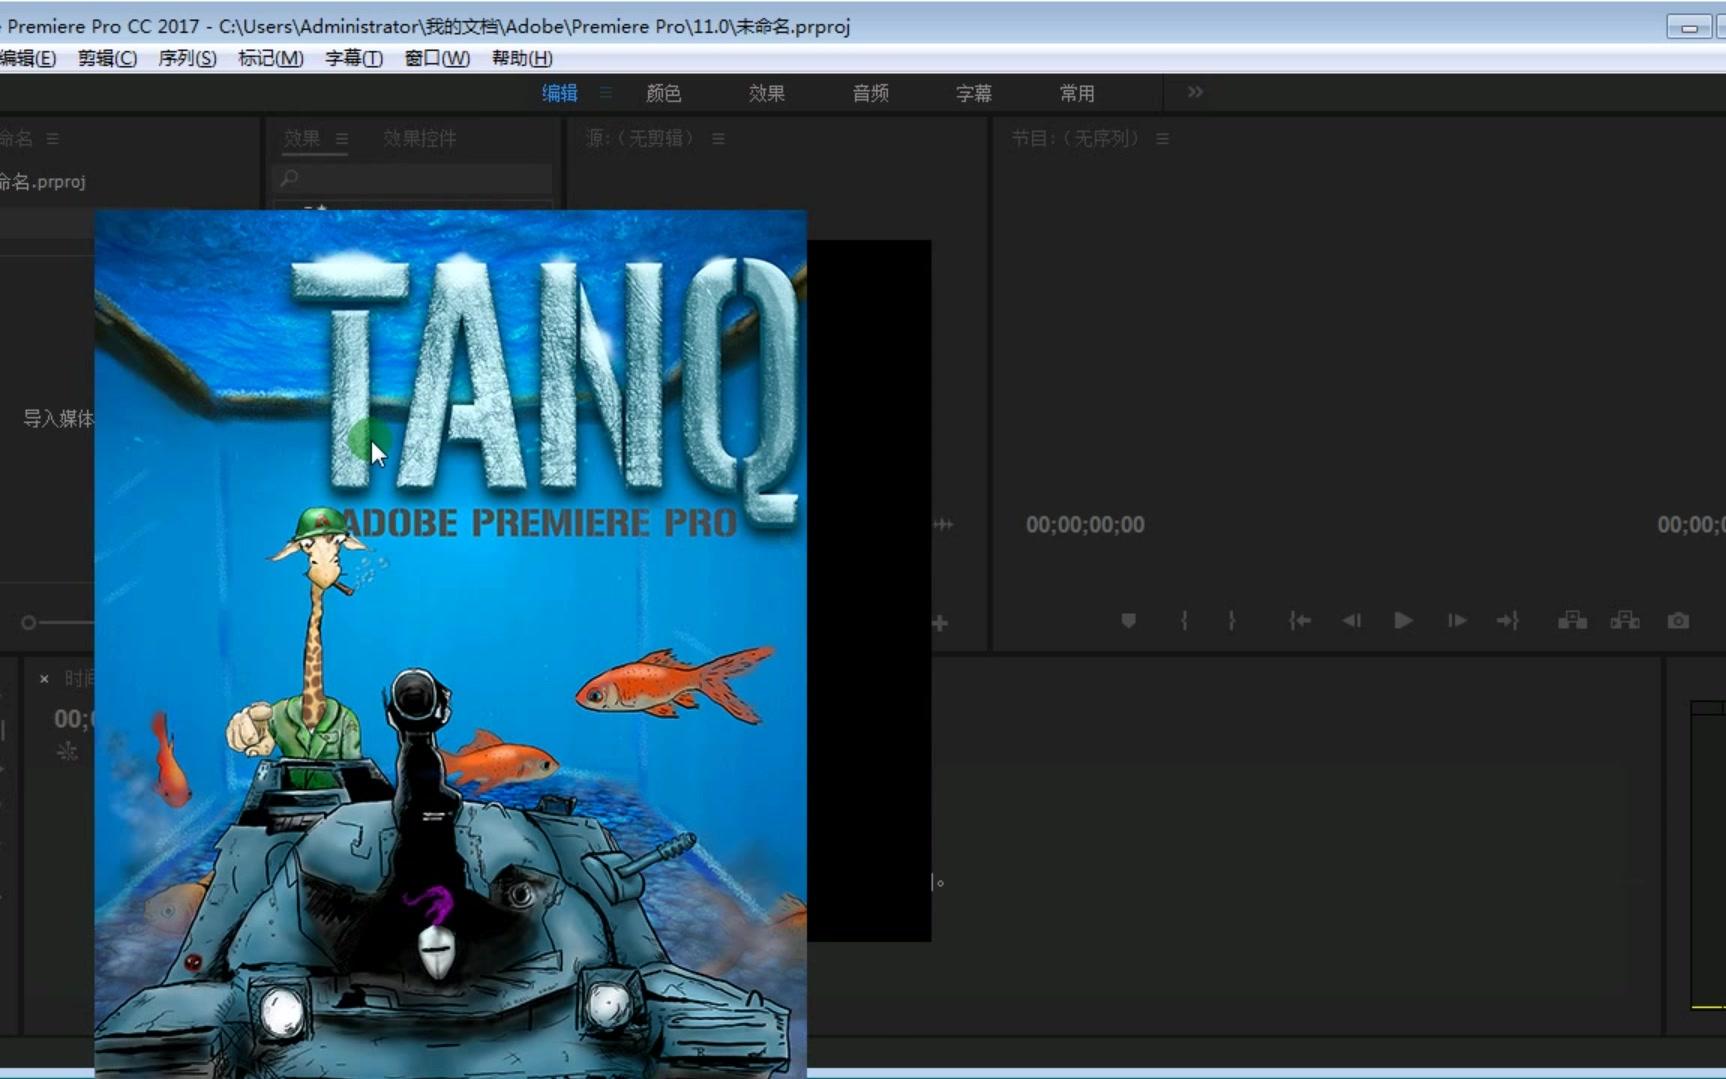Open the 源 panel menu
The height and width of the screenshot is (1079, 1726).
click(x=718, y=139)
